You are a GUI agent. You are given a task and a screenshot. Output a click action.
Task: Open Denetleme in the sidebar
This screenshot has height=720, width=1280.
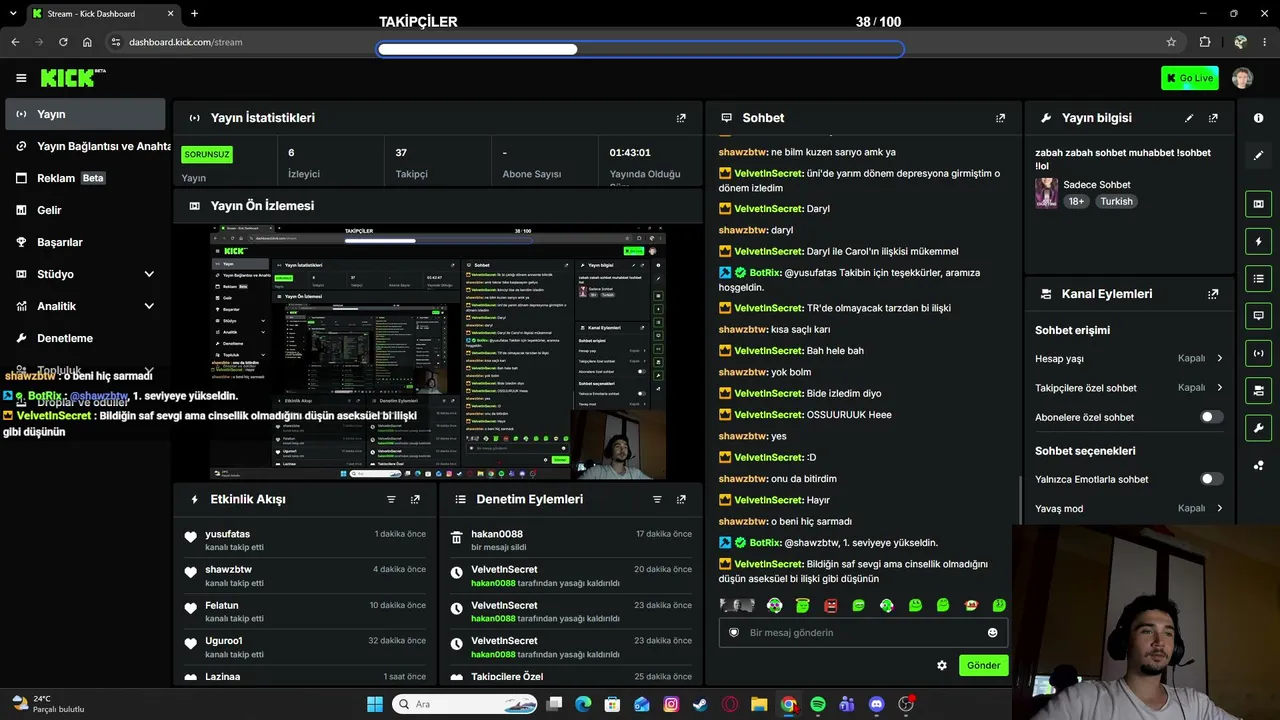pos(85,338)
